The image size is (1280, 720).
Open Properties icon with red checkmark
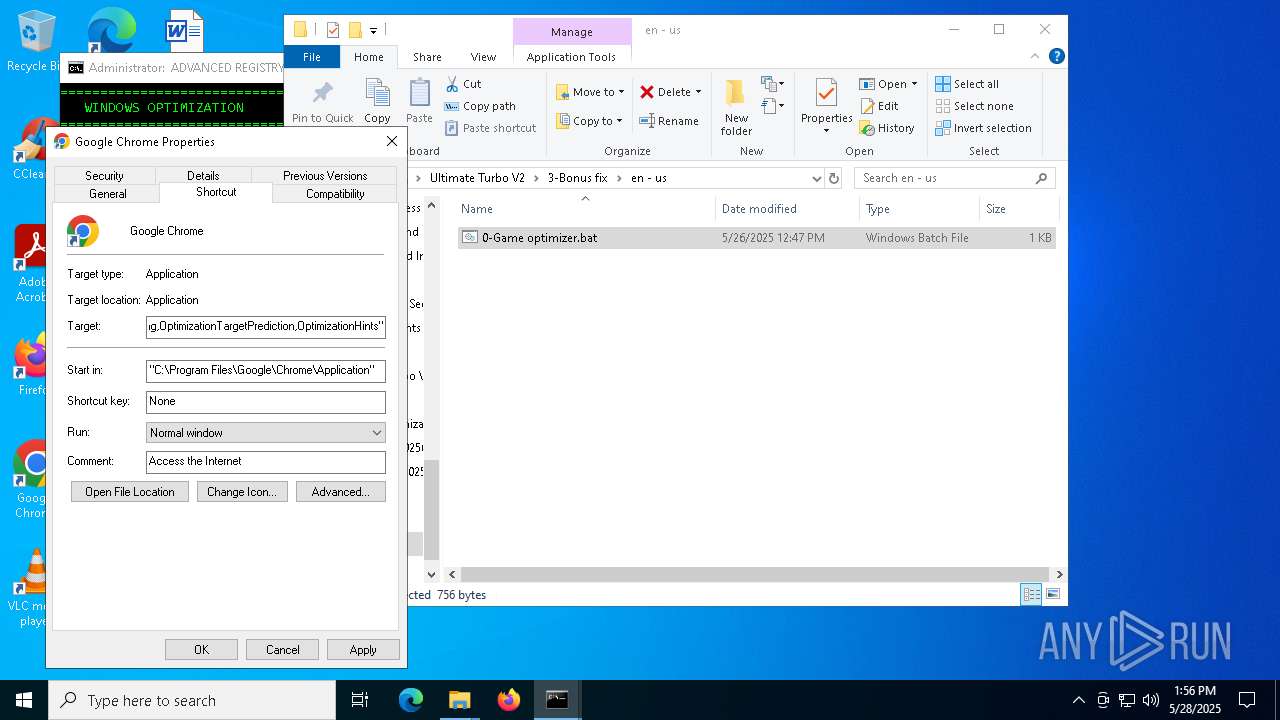click(826, 94)
